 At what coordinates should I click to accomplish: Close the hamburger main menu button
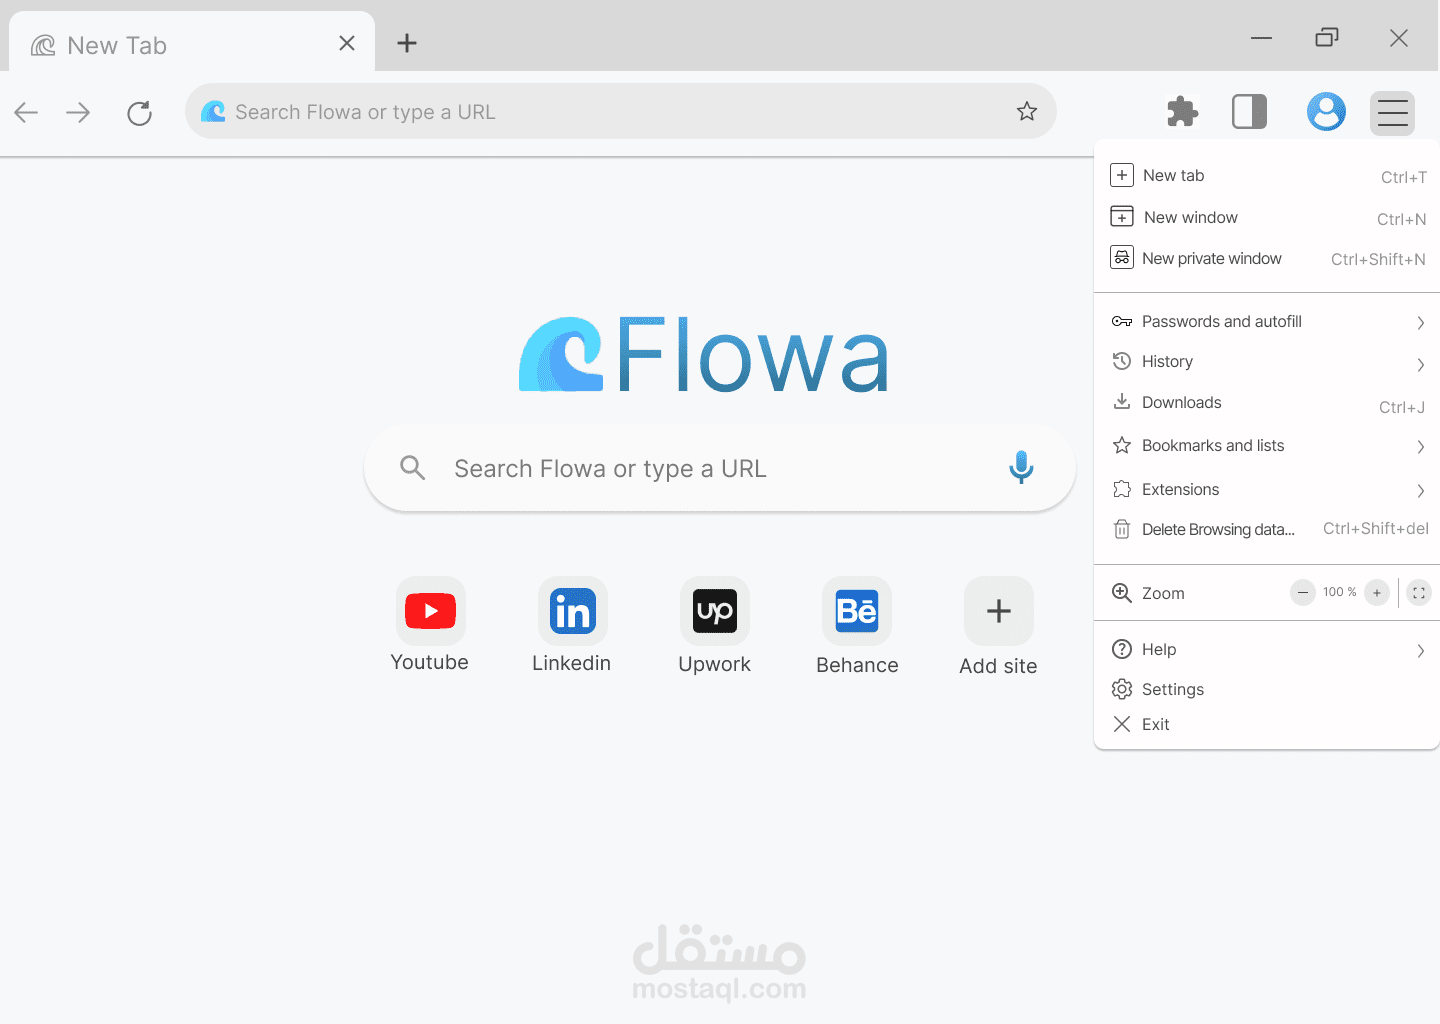click(x=1392, y=113)
